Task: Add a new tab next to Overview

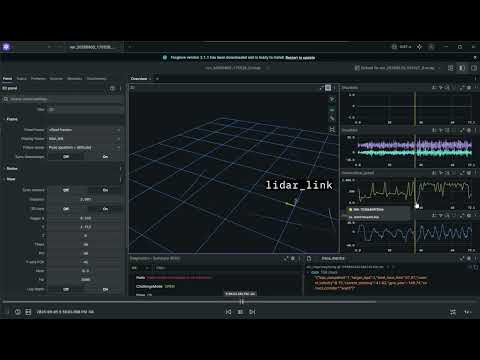Action: pyautogui.click(x=157, y=79)
